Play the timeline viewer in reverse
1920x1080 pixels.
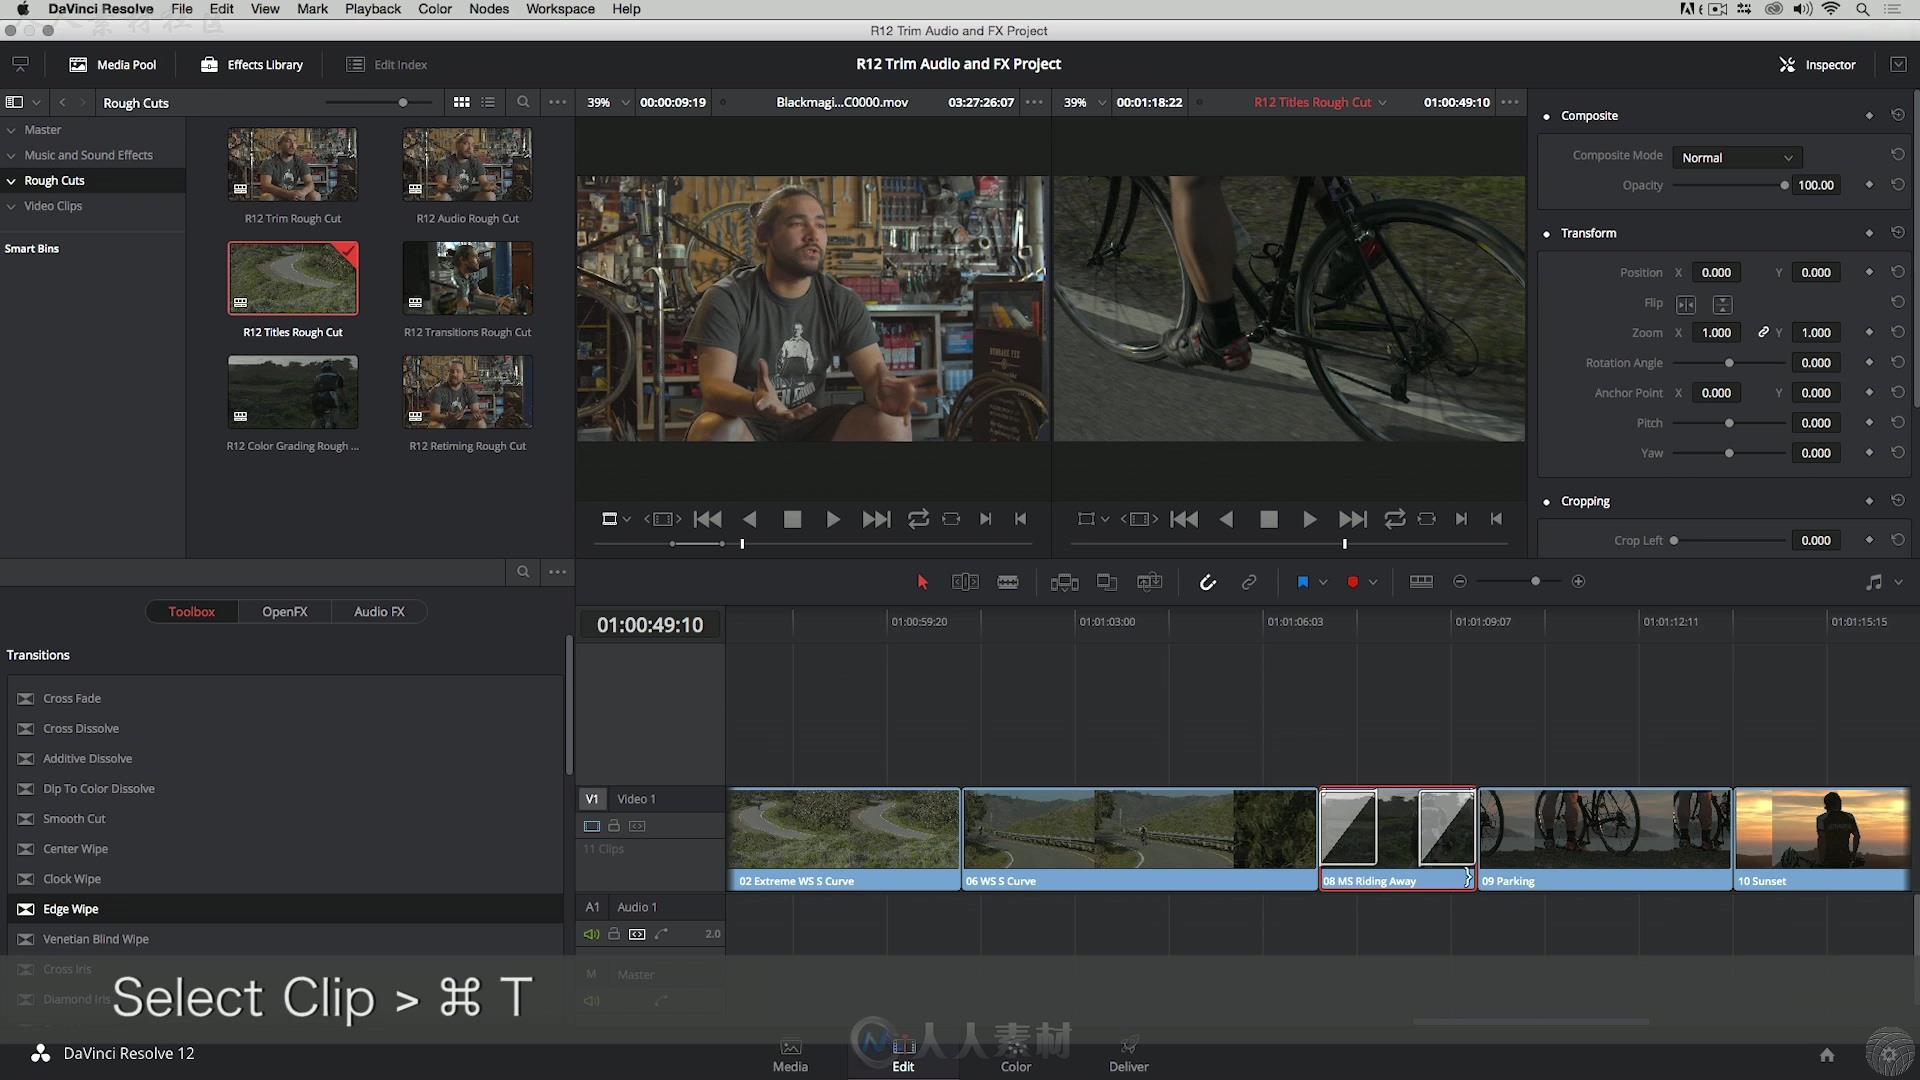pos(1226,519)
